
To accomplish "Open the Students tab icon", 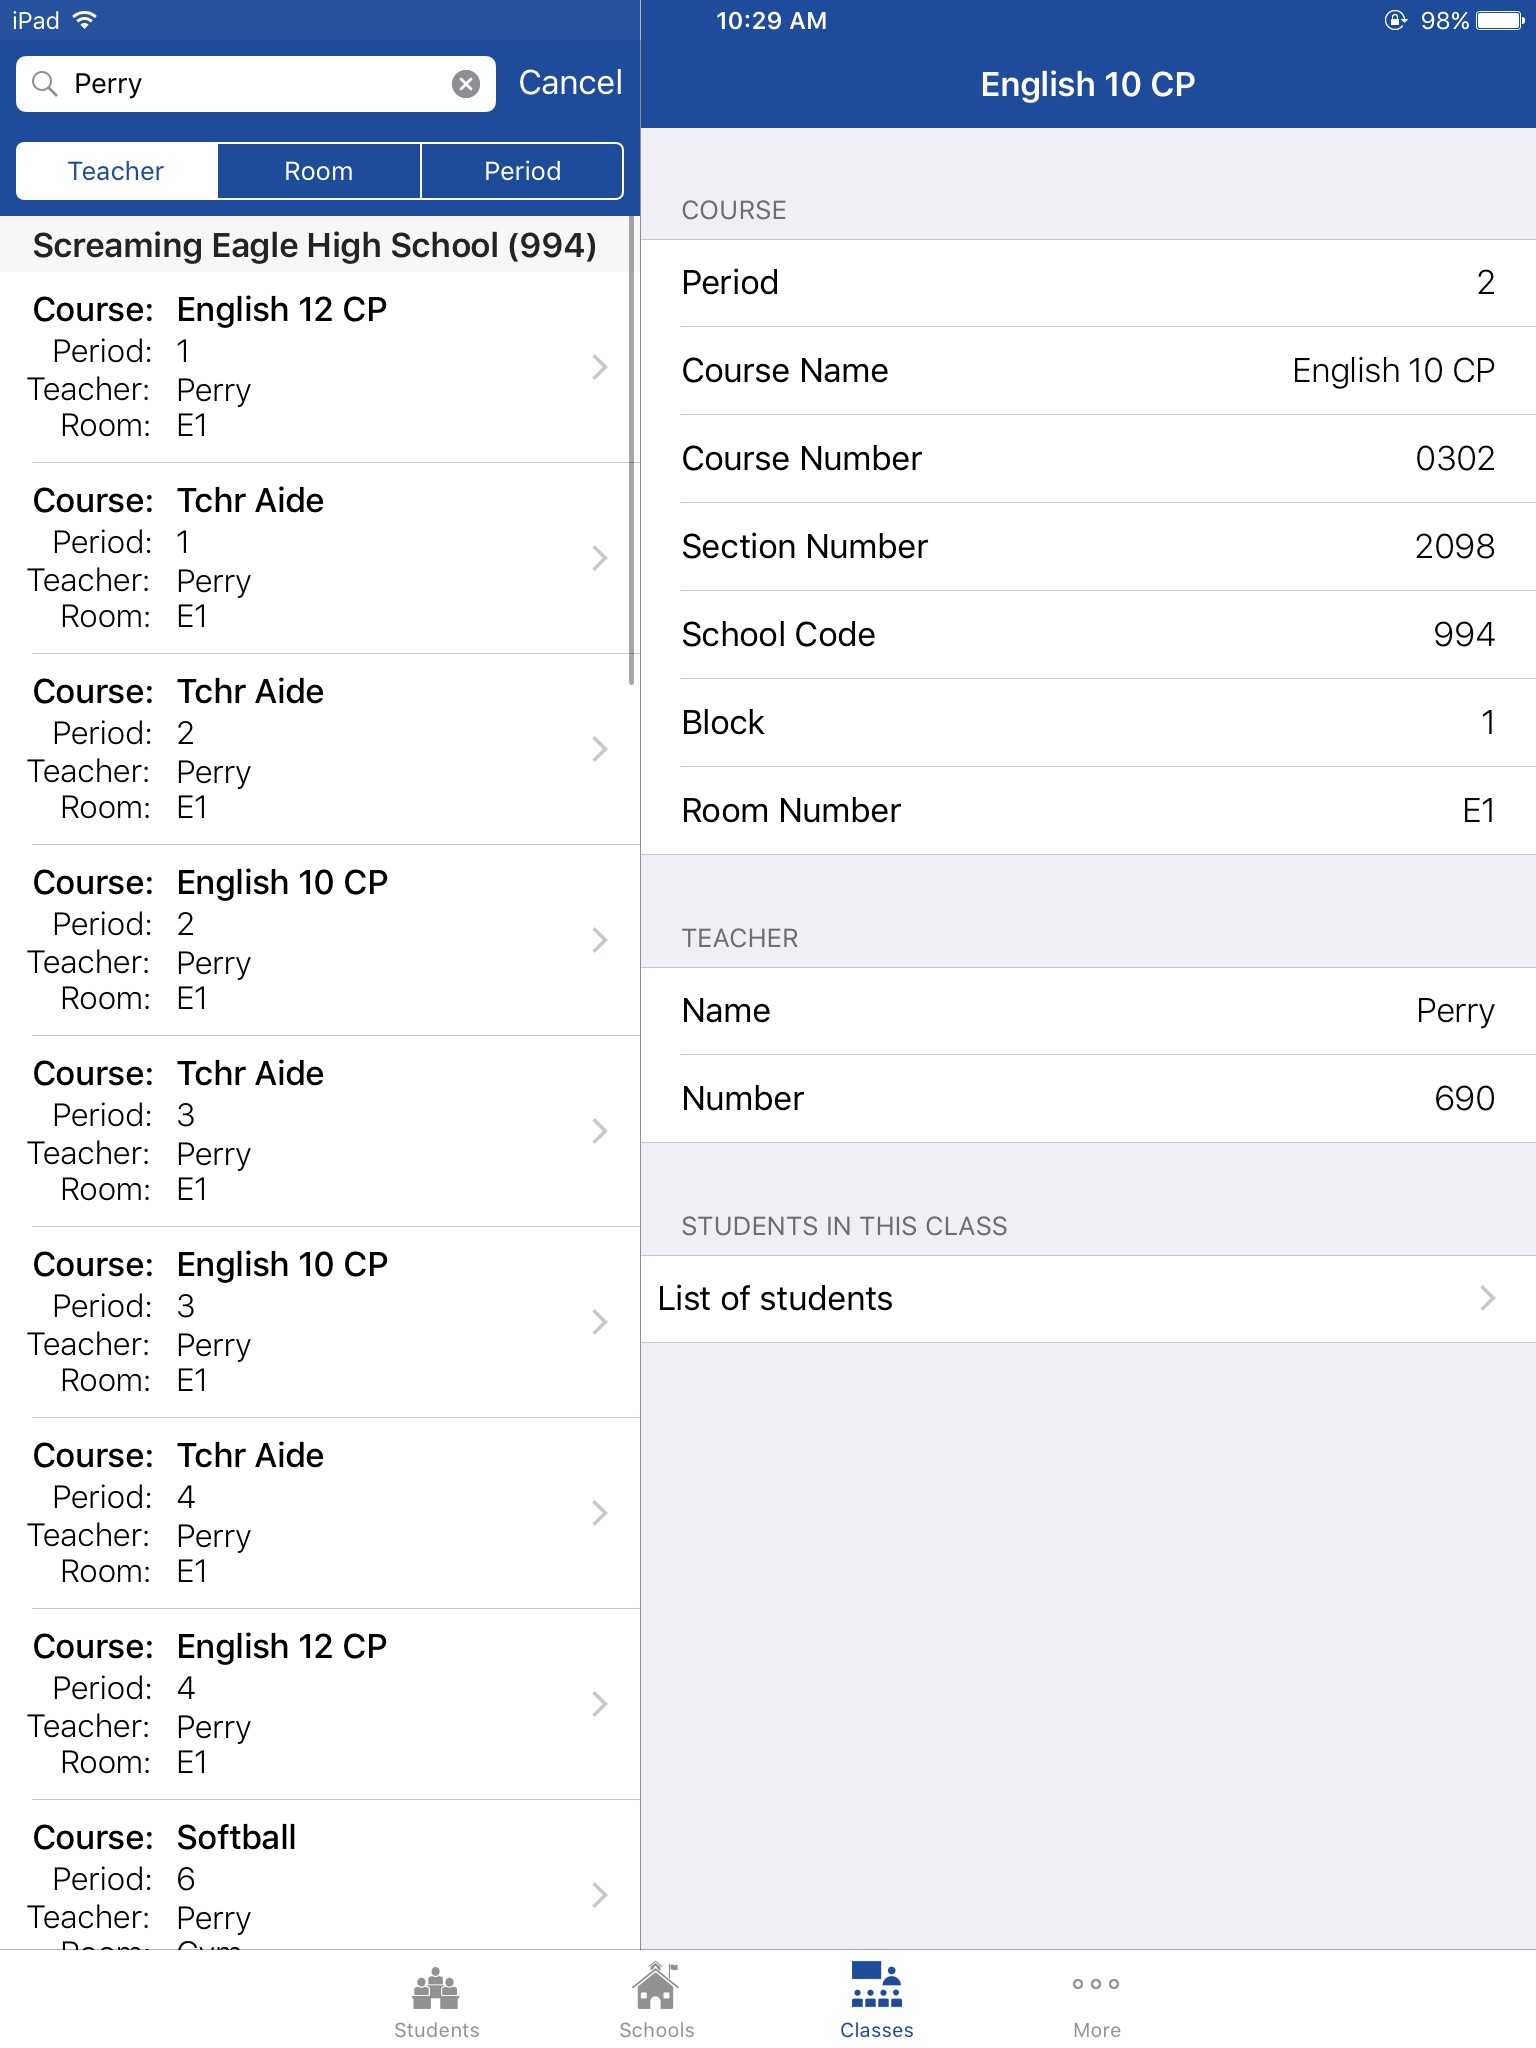I will point(436,1989).
